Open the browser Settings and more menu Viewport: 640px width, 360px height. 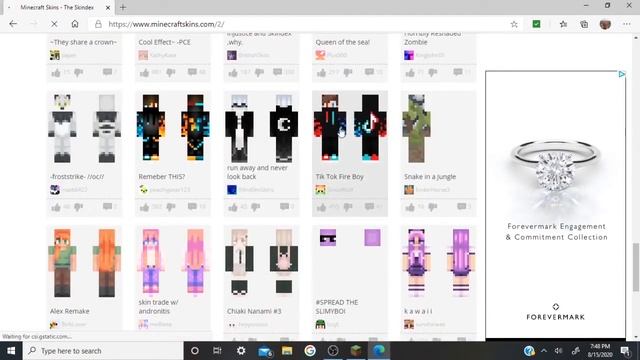(x=627, y=24)
